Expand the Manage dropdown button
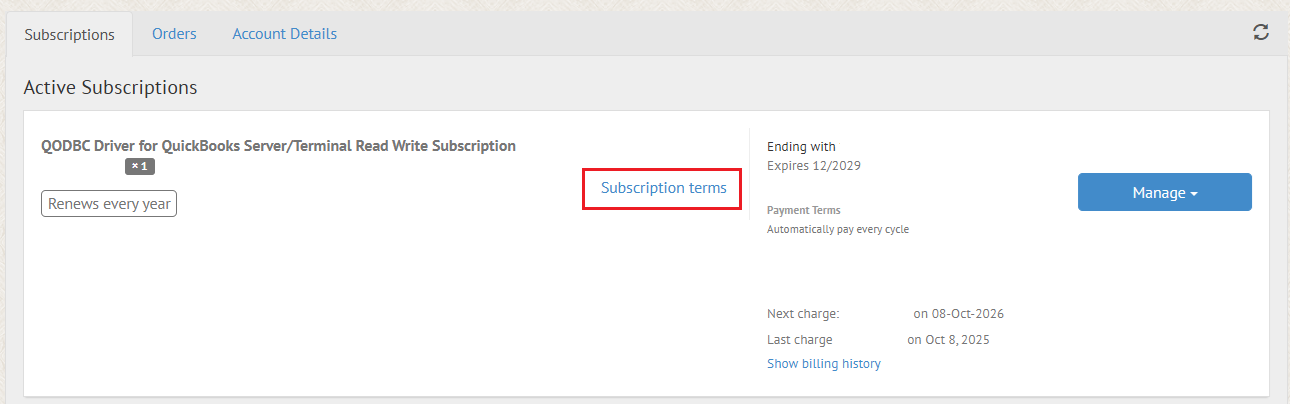The height and width of the screenshot is (404, 1290). click(1164, 192)
